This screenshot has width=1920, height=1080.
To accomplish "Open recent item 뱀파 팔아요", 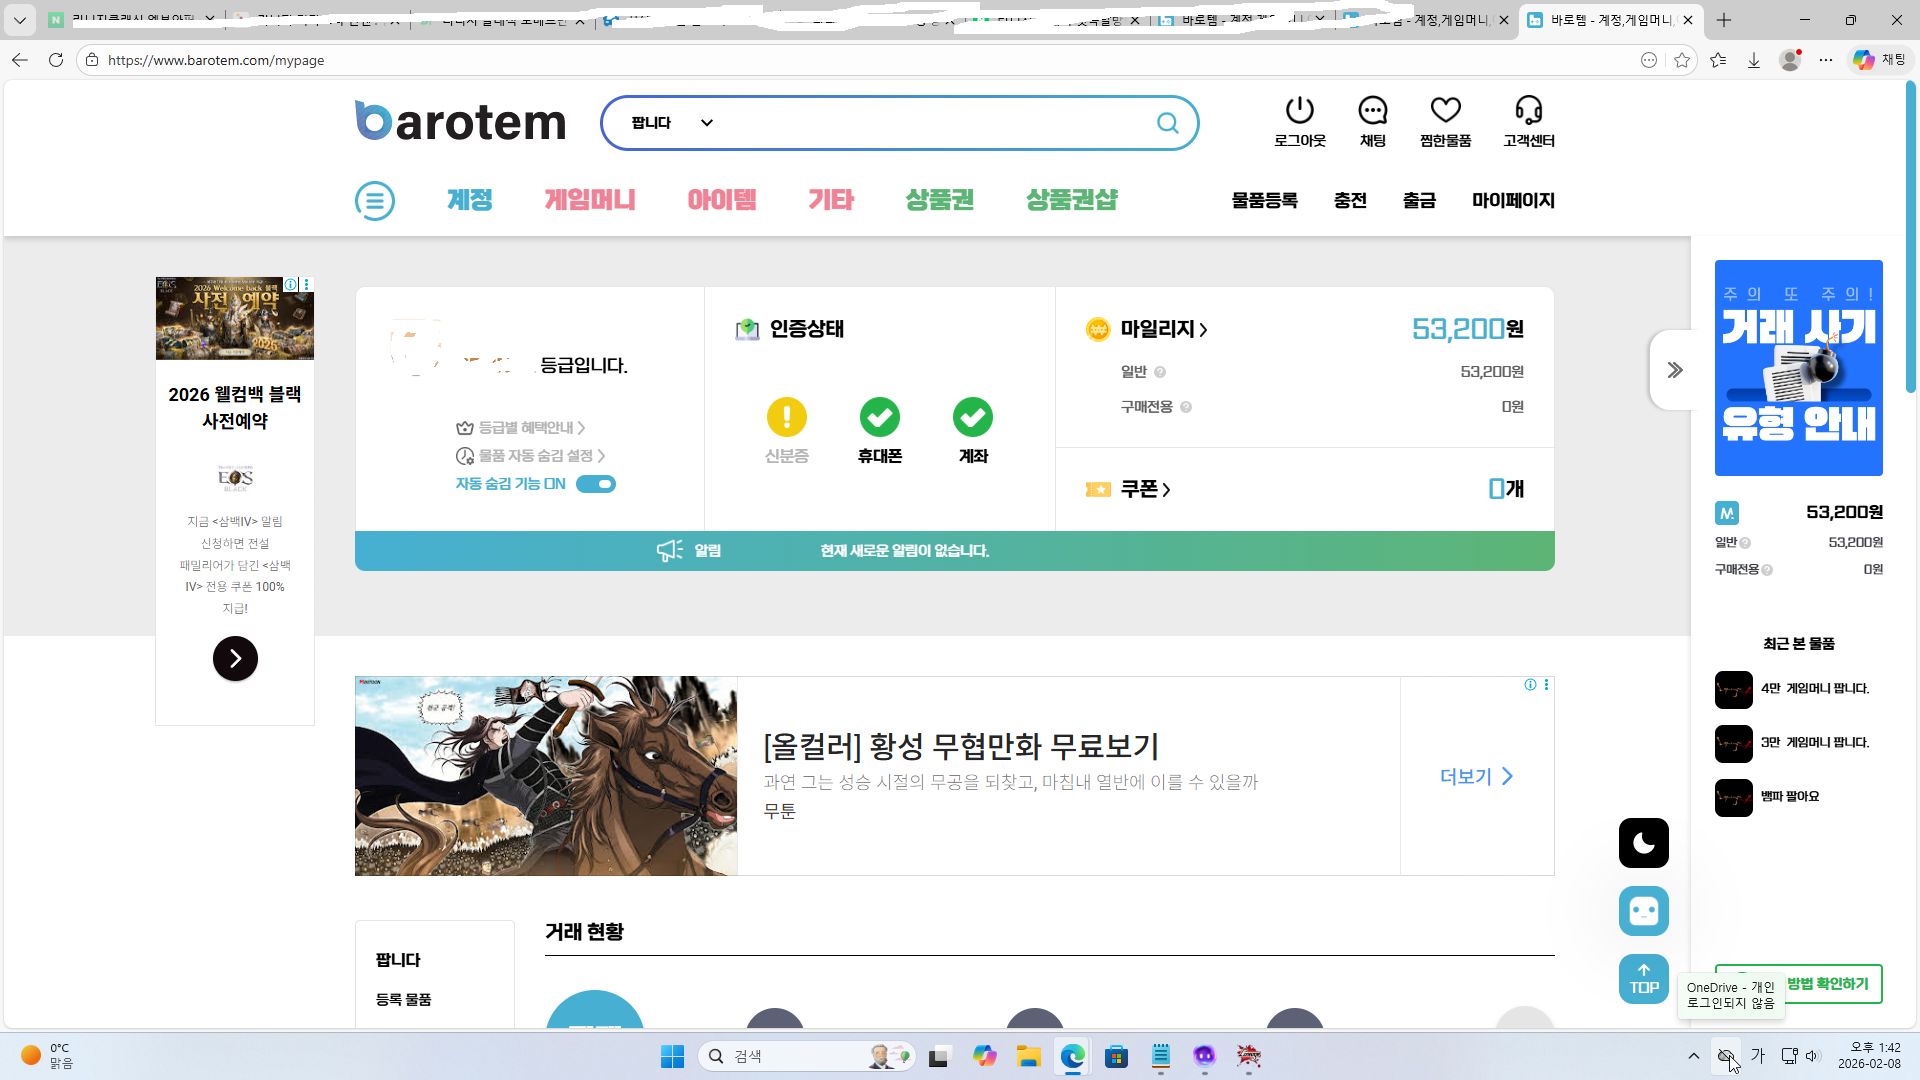I will pos(1799,797).
